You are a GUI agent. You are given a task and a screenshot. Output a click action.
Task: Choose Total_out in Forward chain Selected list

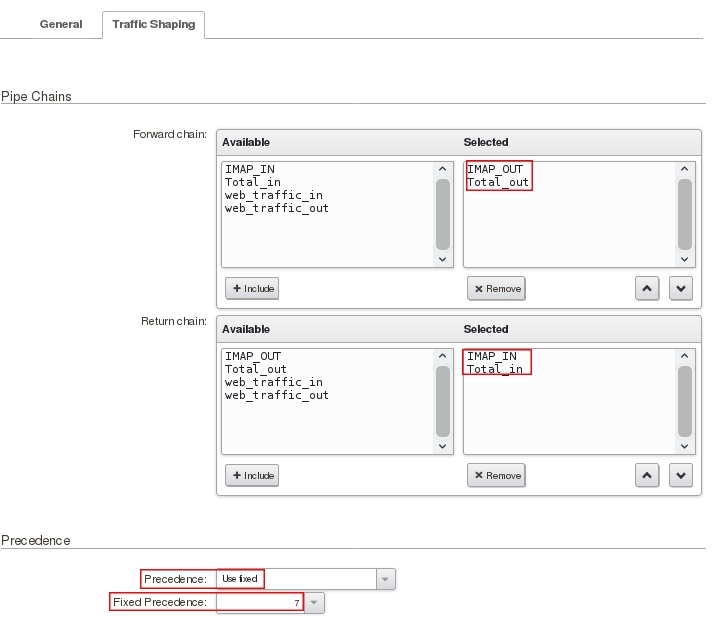coord(498,183)
